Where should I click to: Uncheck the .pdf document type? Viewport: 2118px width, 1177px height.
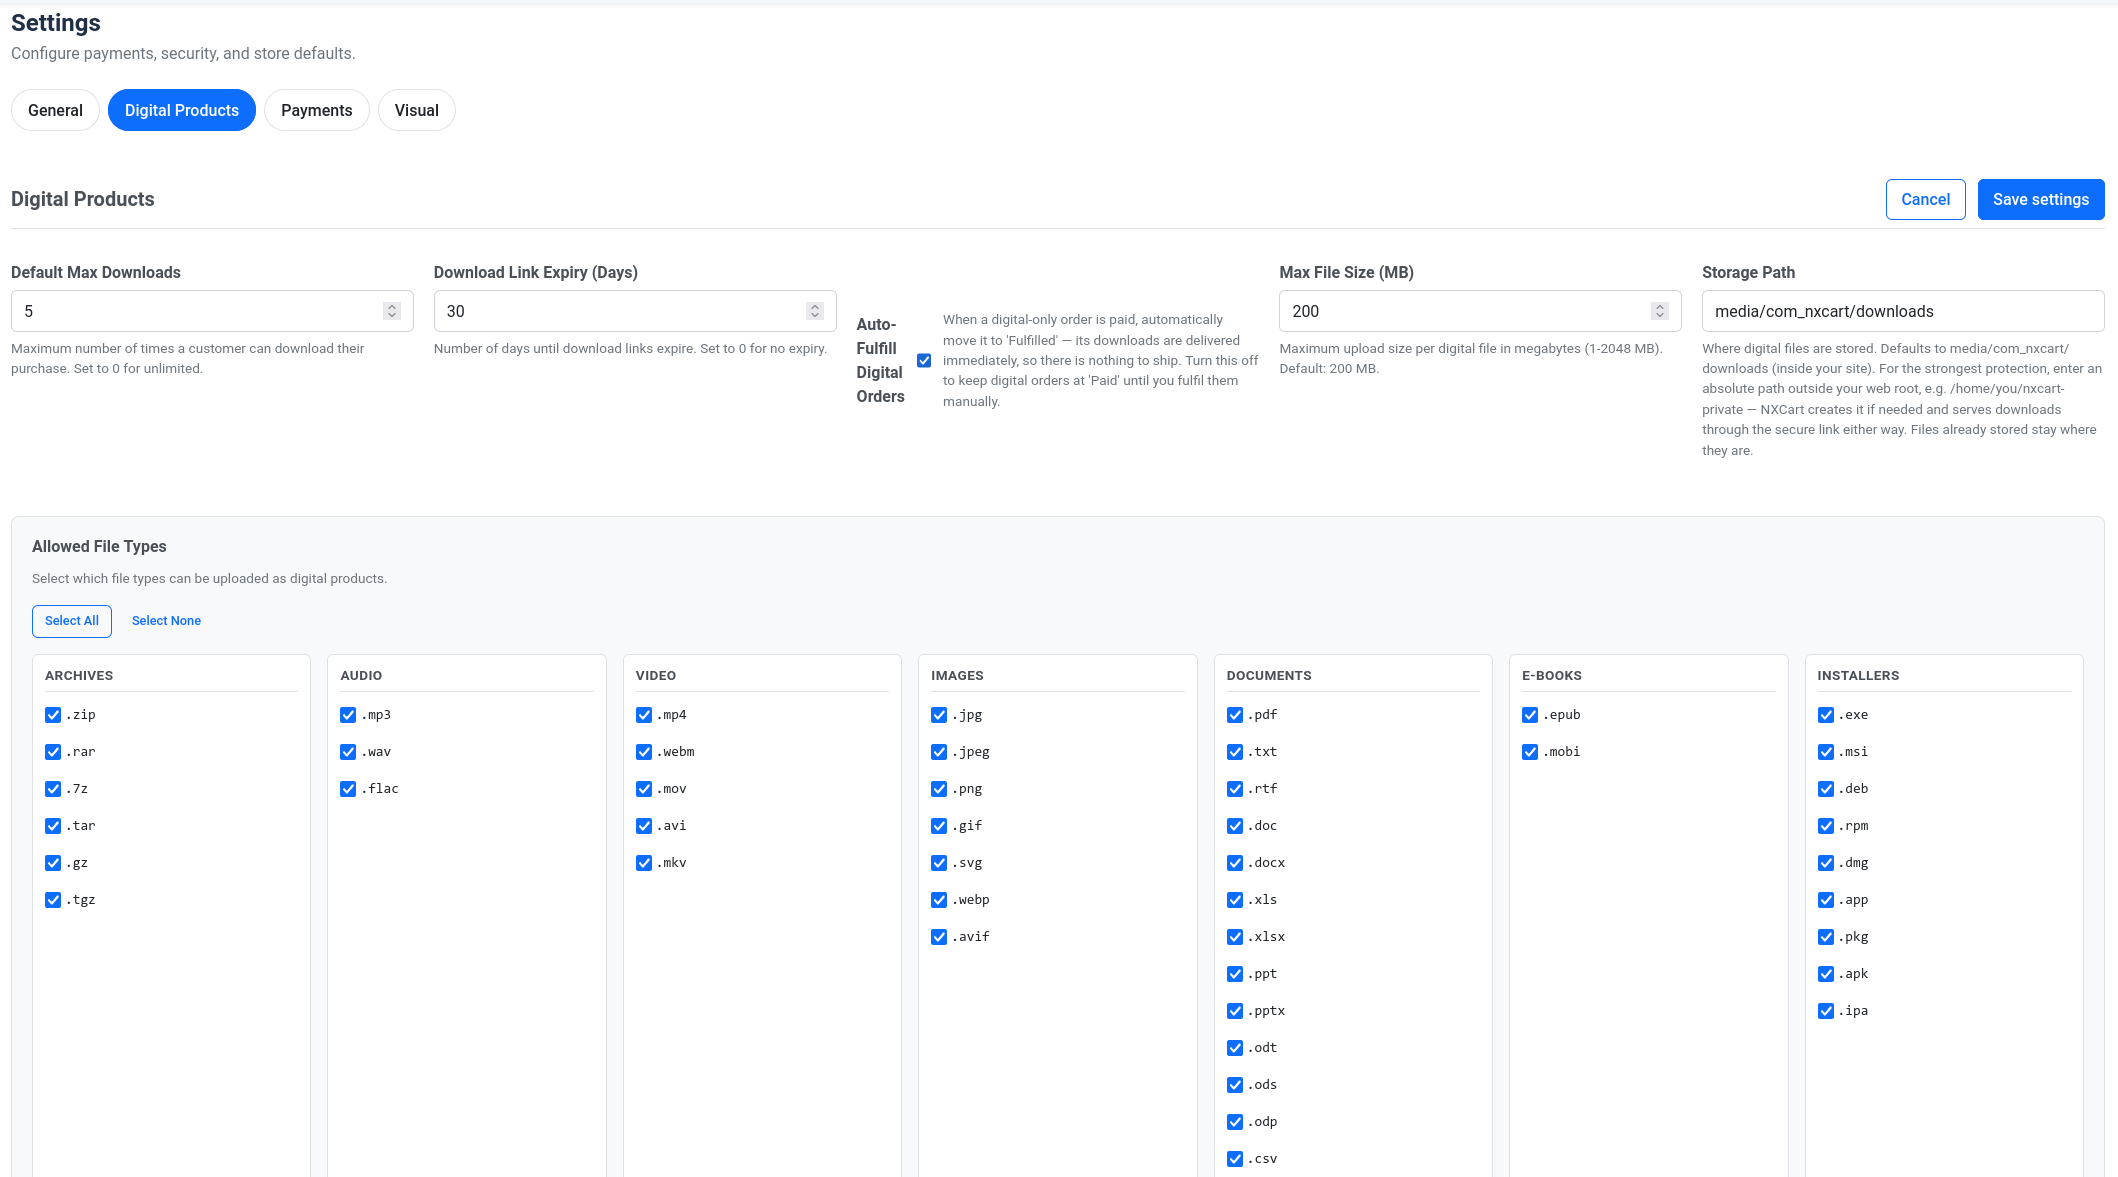pos(1235,715)
